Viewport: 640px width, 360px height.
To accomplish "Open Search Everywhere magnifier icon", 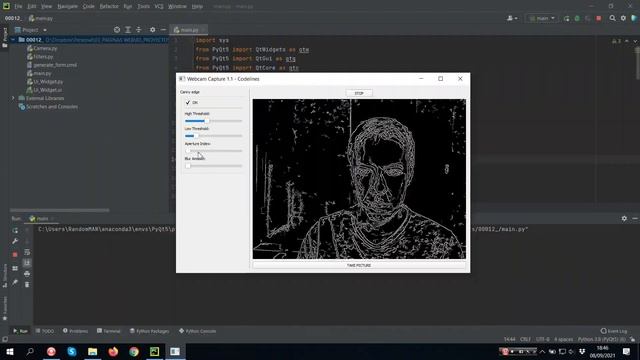I will [612, 18].
